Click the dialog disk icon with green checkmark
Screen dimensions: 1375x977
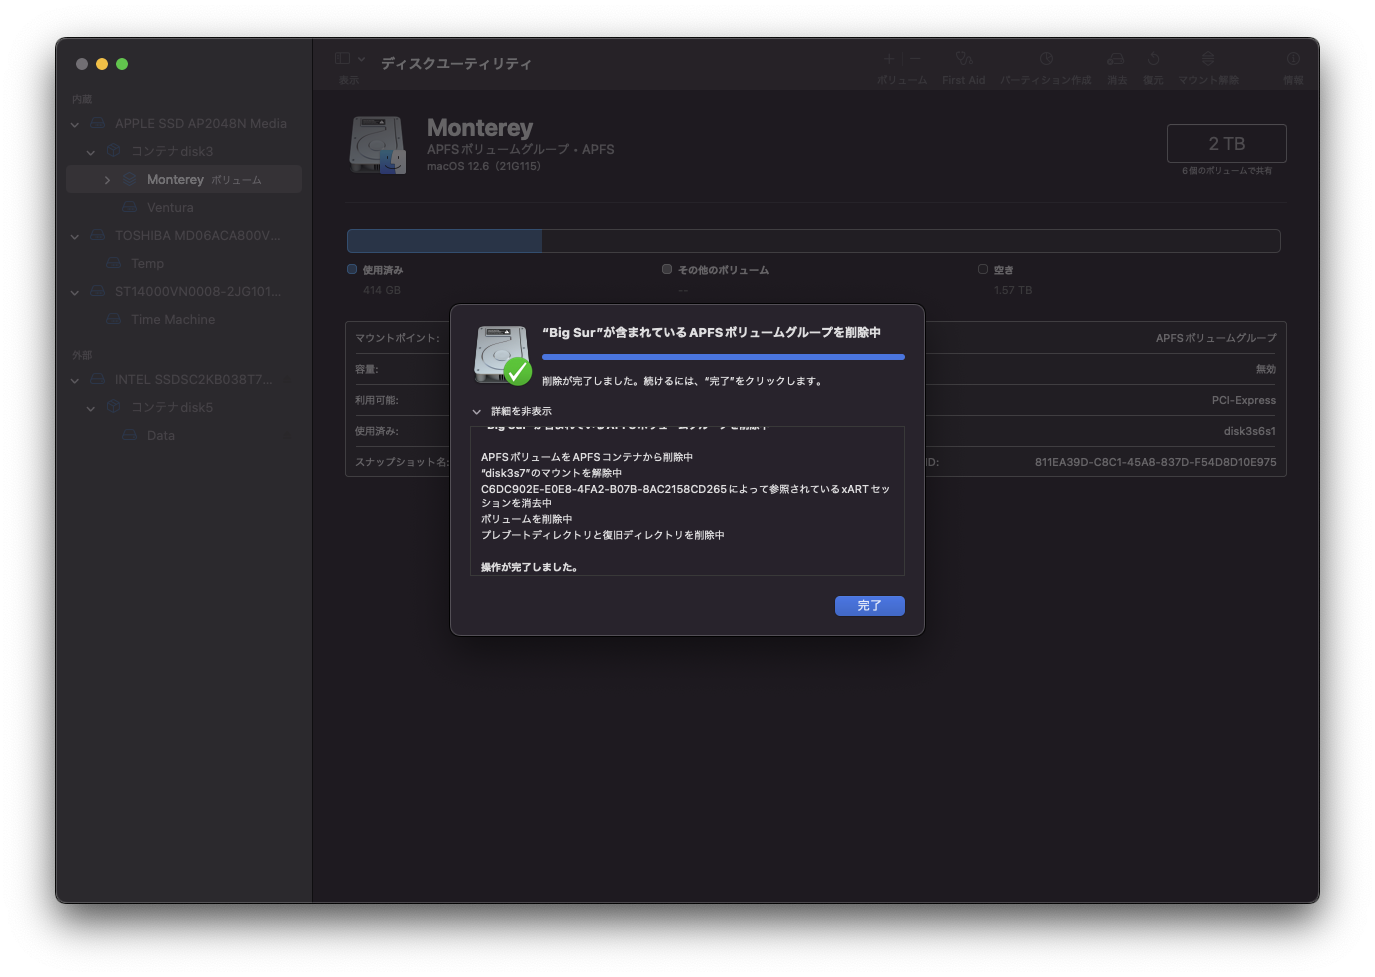pos(503,355)
